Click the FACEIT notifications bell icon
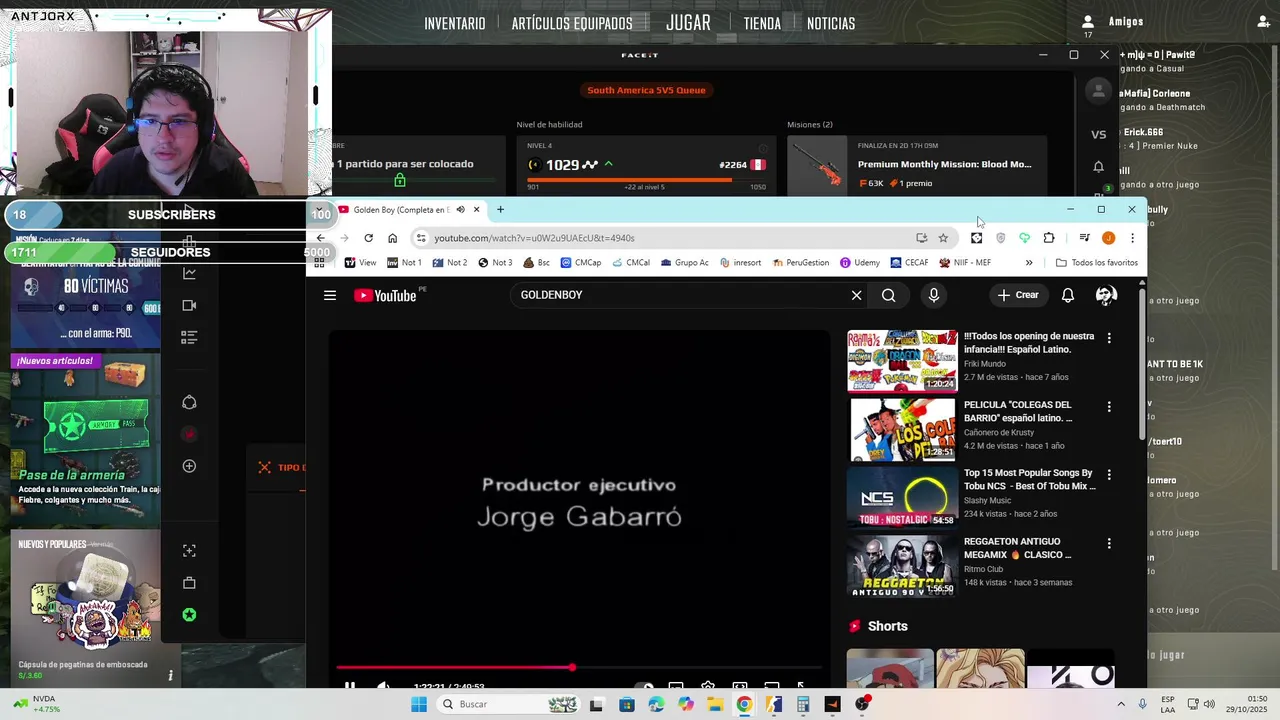This screenshot has width=1280, height=720. click(1098, 167)
